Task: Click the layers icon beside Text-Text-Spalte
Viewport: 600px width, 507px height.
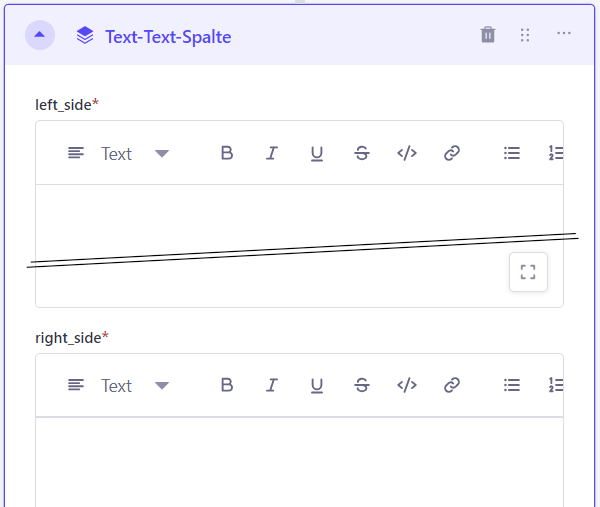Action: 85,35
